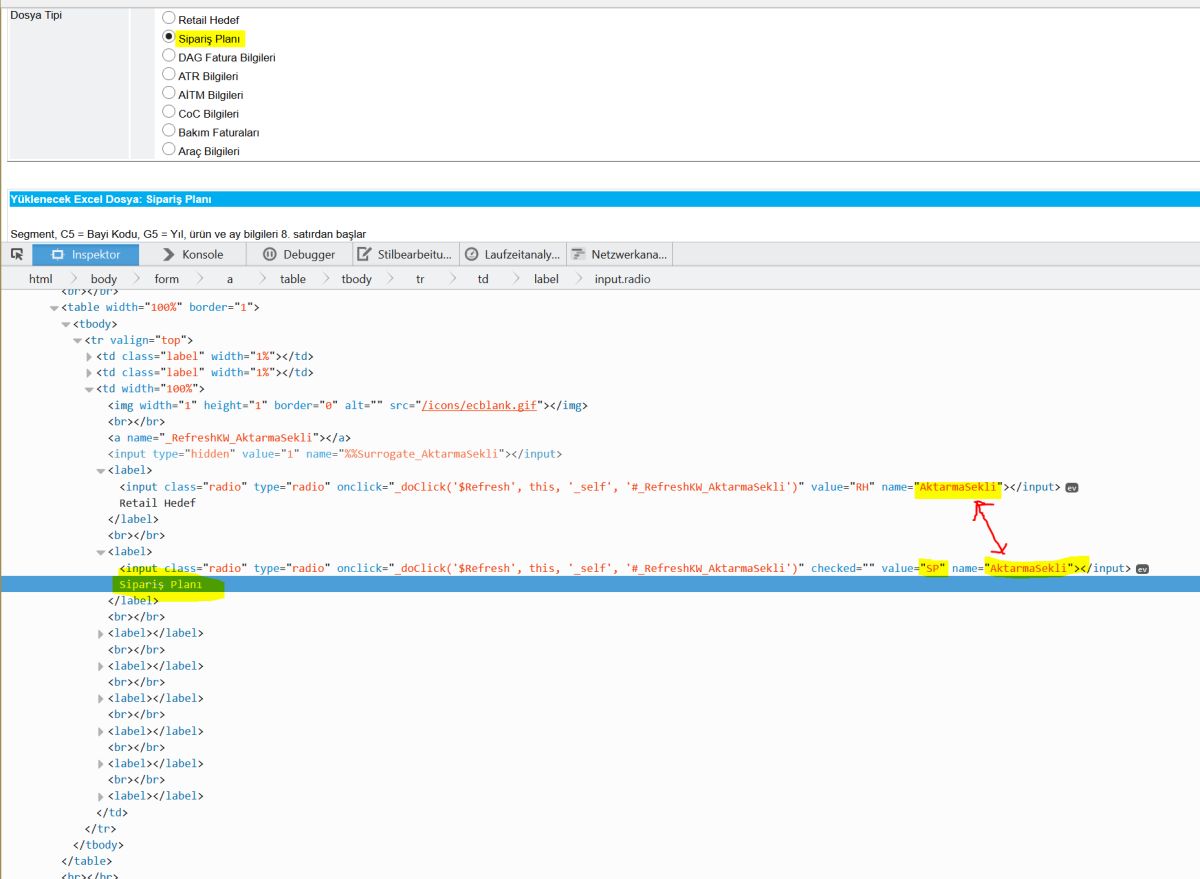
Task: Switch to the Debugger tab
Action: (x=299, y=254)
